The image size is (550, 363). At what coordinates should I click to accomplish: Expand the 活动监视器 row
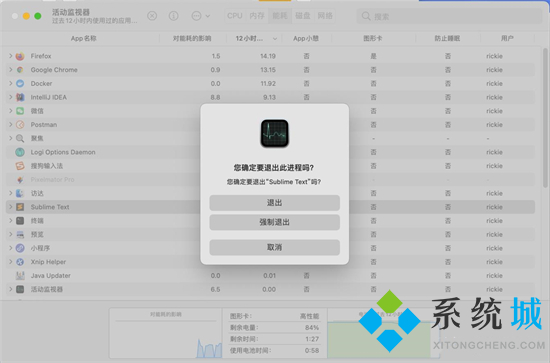click(x=11, y=289)
